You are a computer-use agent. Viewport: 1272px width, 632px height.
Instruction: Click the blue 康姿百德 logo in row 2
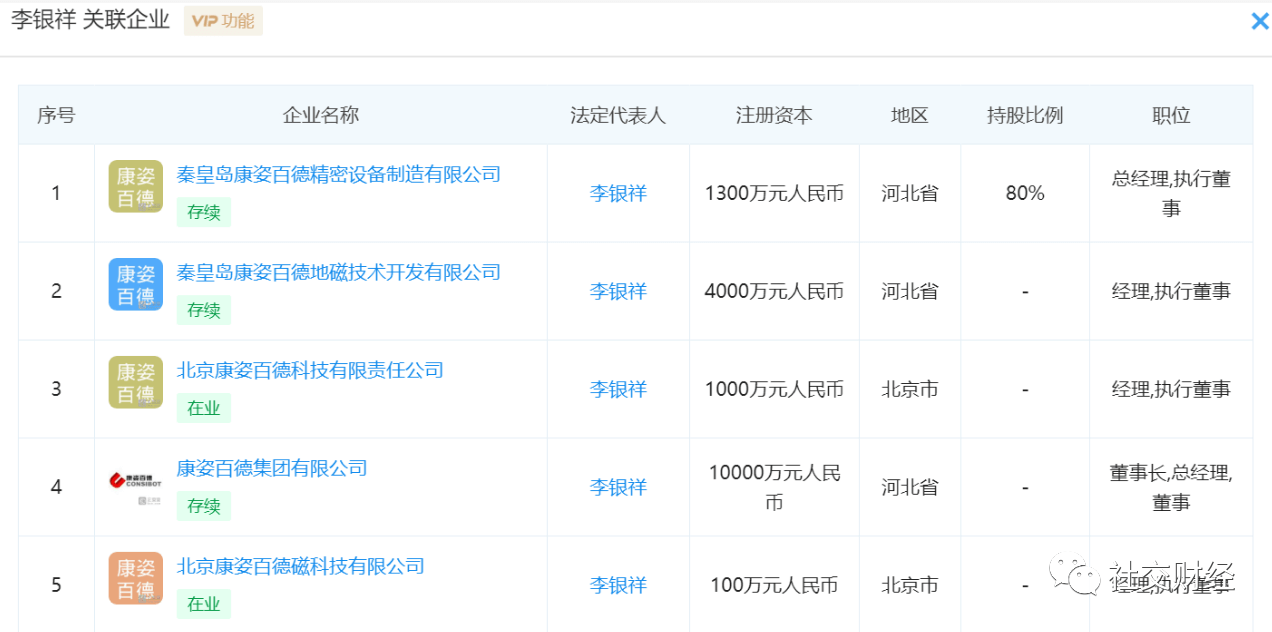coord(136,285)
